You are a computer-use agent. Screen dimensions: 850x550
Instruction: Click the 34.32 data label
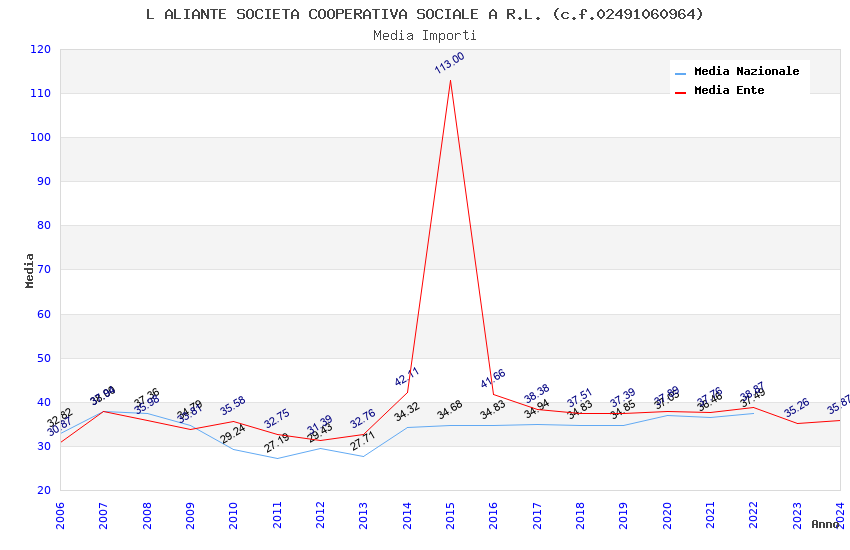407,411
